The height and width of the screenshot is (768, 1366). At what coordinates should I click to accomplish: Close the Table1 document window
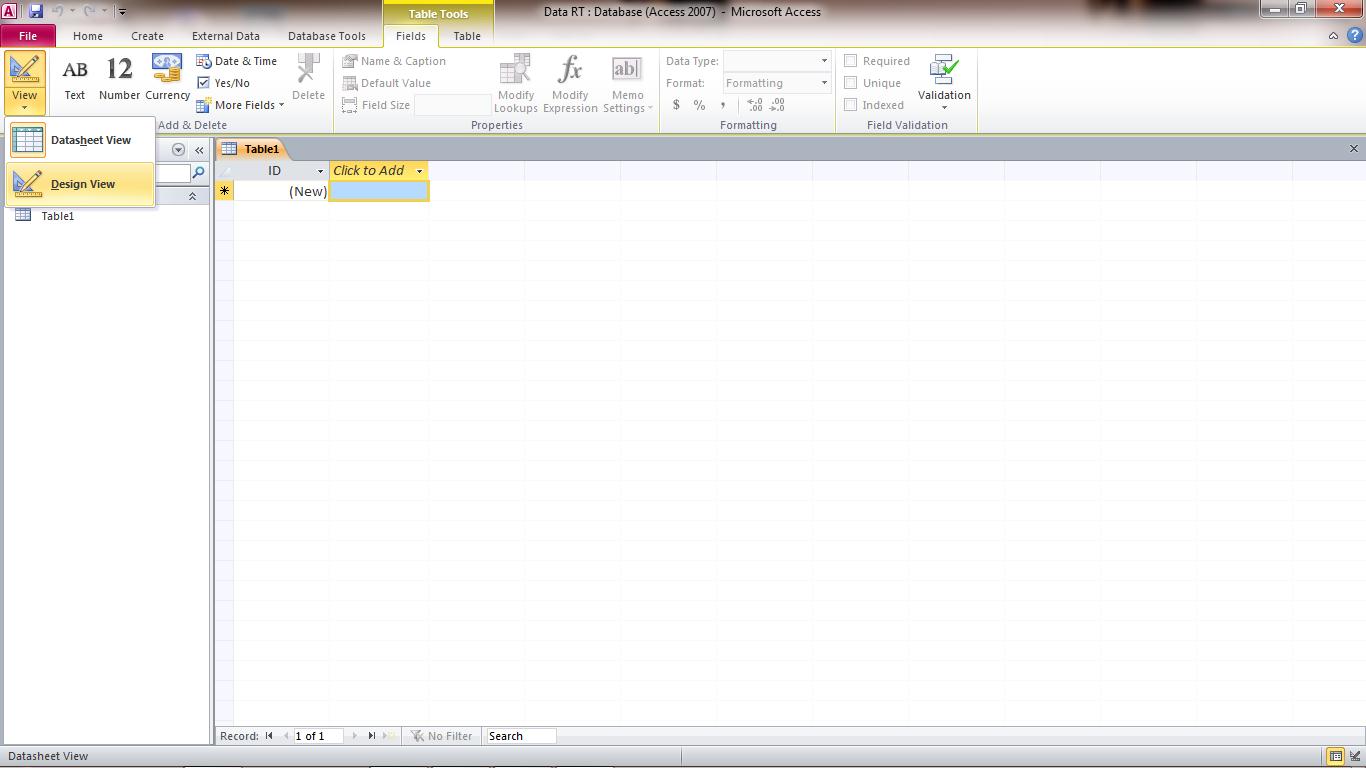(x=1354, y=149)
